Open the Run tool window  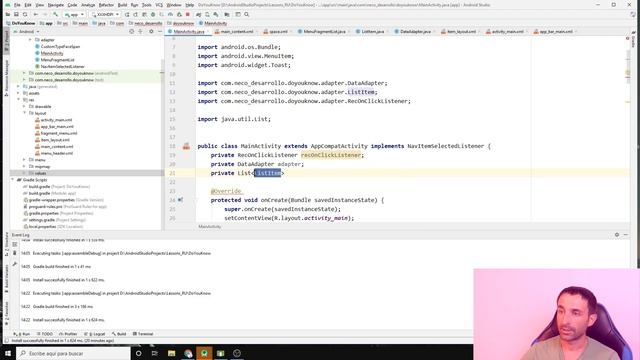click(x=22, y=334)
